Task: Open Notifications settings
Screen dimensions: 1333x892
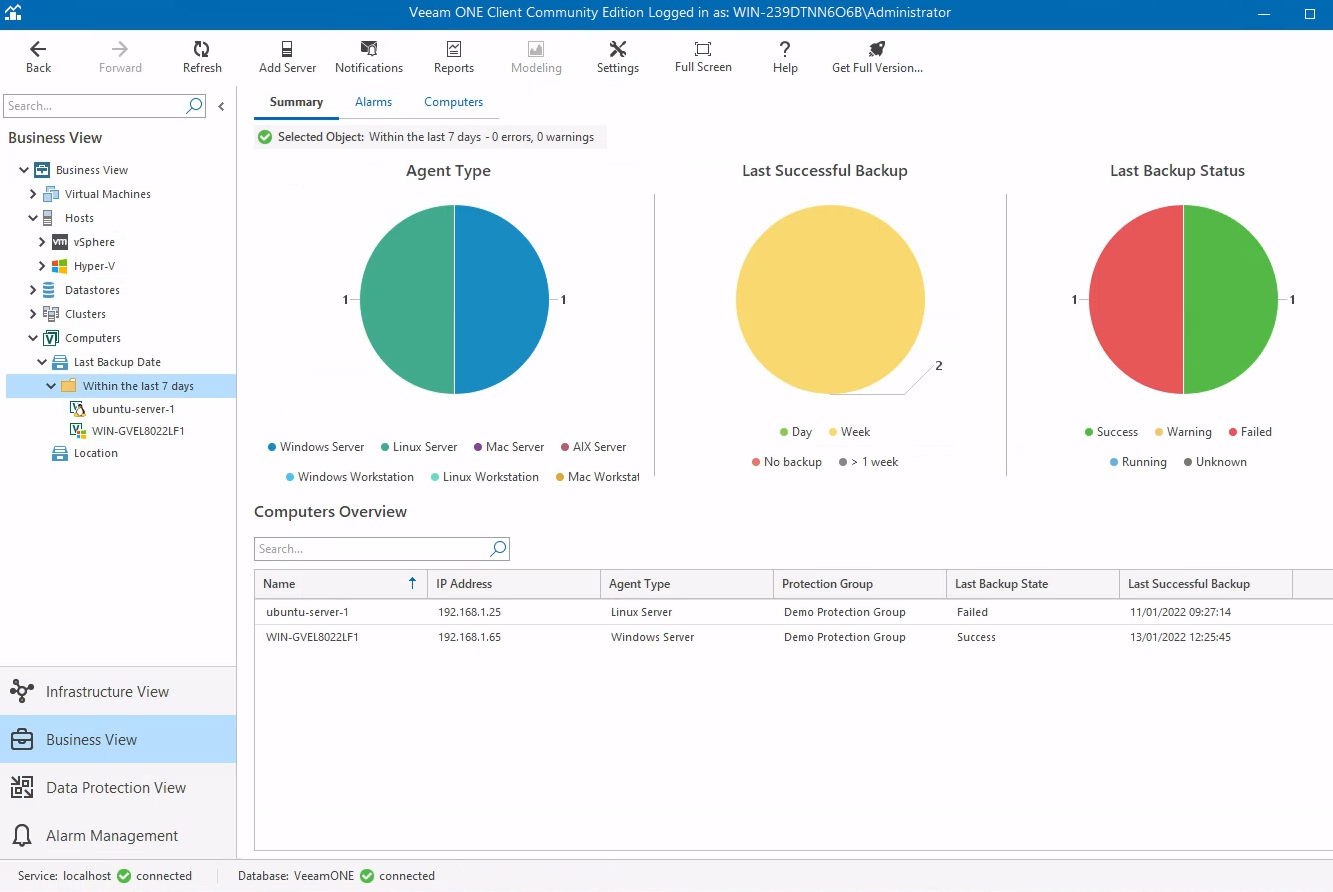Action: point(369,57)
